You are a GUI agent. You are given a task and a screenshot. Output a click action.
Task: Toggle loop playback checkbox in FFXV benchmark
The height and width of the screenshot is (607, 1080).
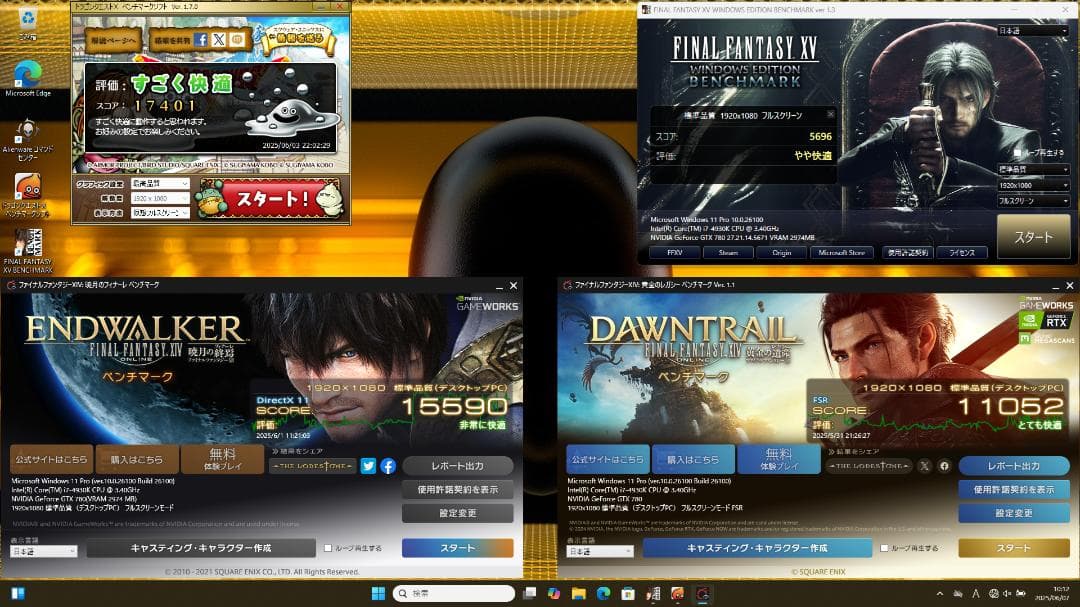click(1018, 152)
